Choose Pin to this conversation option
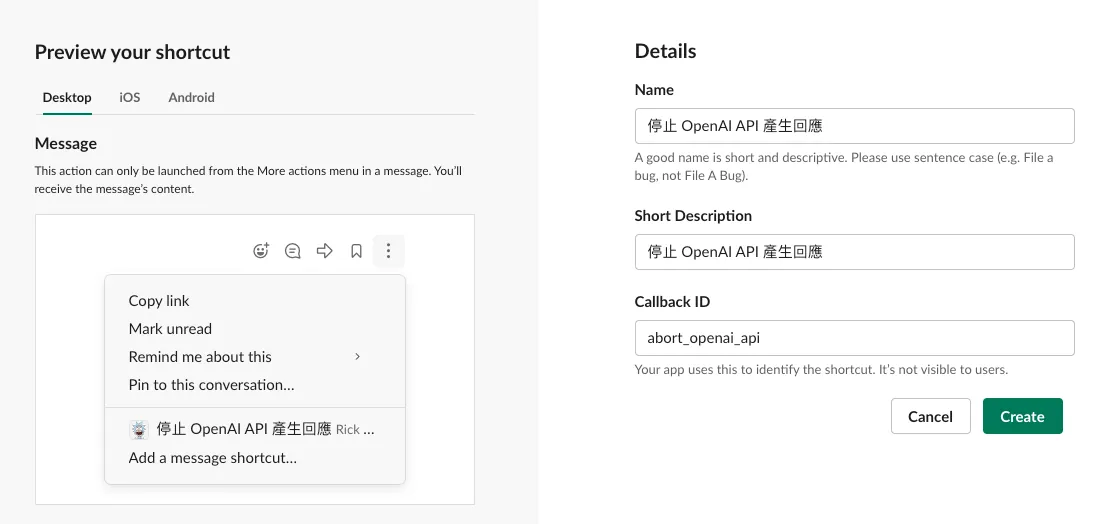Screen dimensions: 1100x524 tap(211, 385)
